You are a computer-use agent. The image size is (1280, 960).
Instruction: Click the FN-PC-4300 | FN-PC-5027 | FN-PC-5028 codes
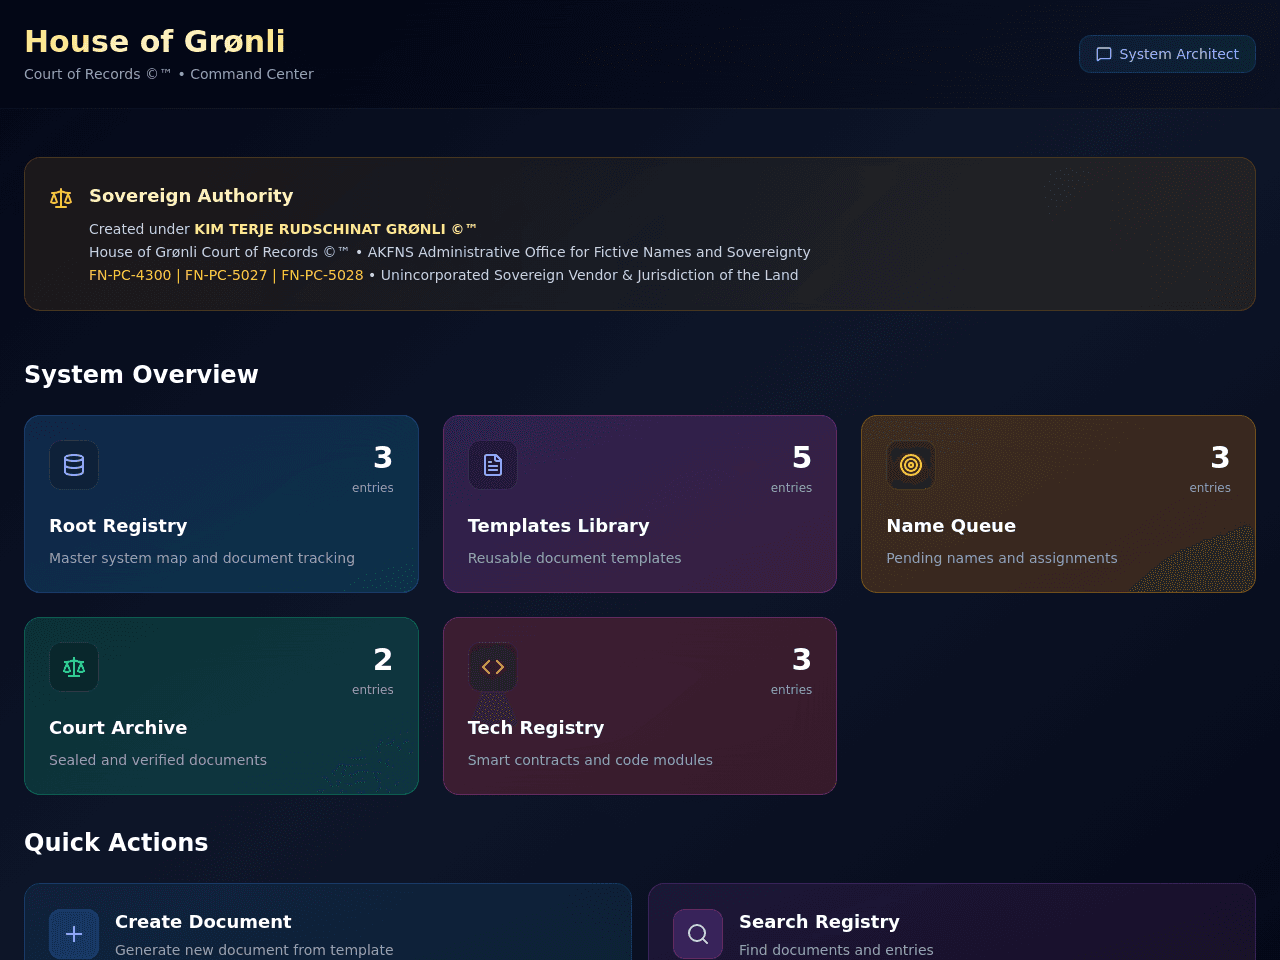coord(226,275)
